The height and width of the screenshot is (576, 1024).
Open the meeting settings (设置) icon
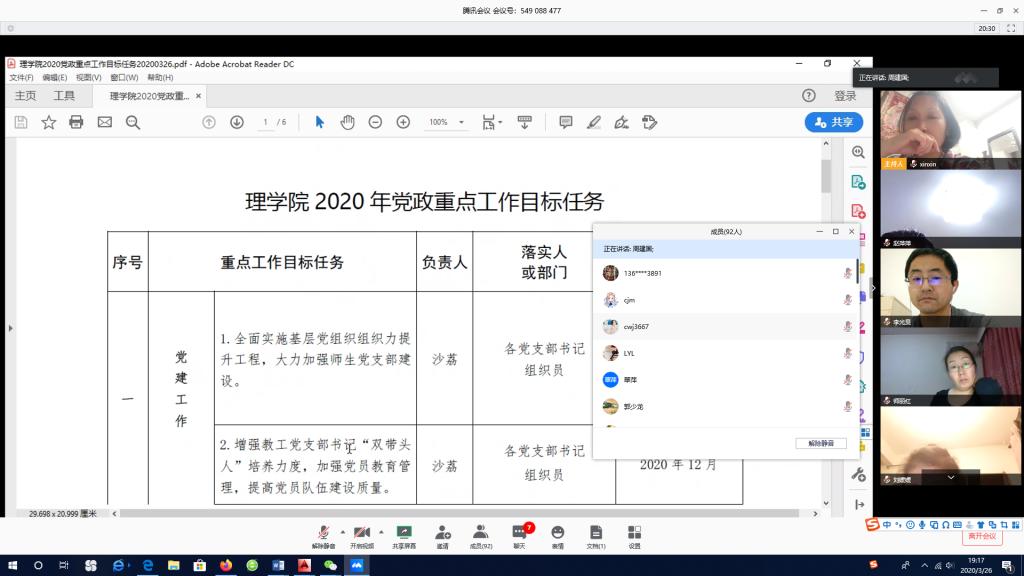point(634,535)
